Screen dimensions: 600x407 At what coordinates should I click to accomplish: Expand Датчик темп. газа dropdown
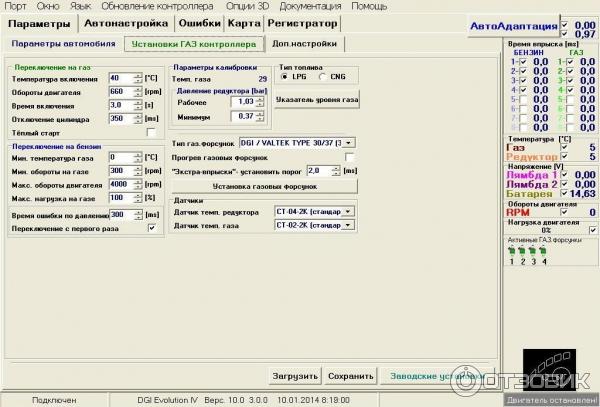(349, 225)
